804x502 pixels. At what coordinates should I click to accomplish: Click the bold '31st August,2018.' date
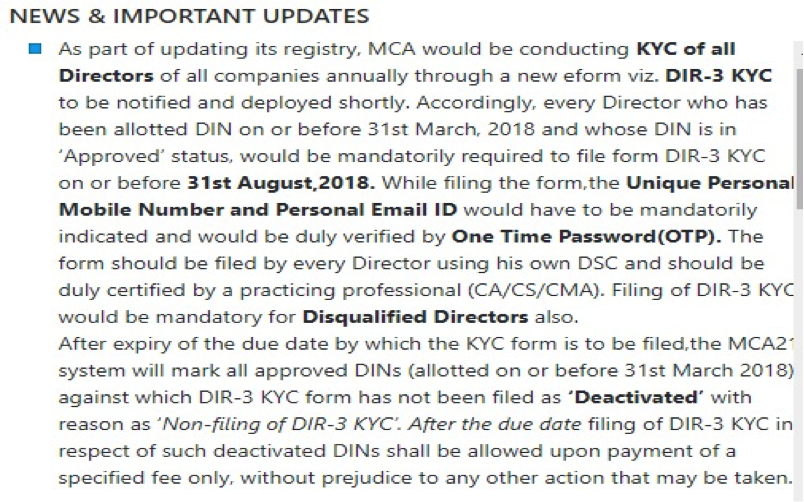[x=281, y=183]
